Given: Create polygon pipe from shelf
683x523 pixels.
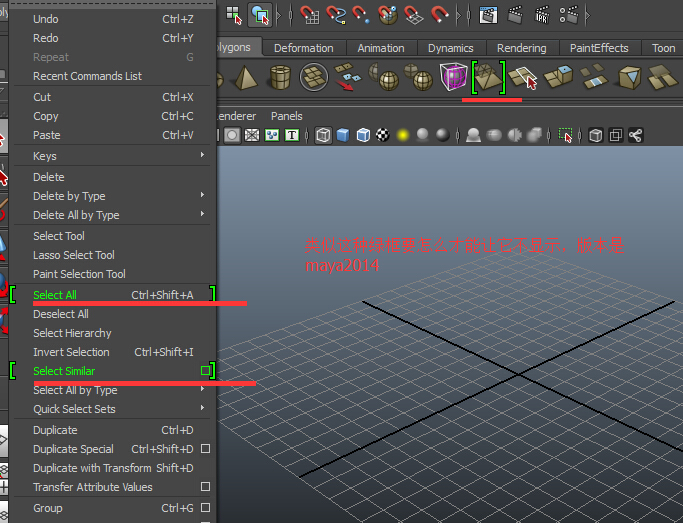Looking at the screenshot, I should 280,78.
